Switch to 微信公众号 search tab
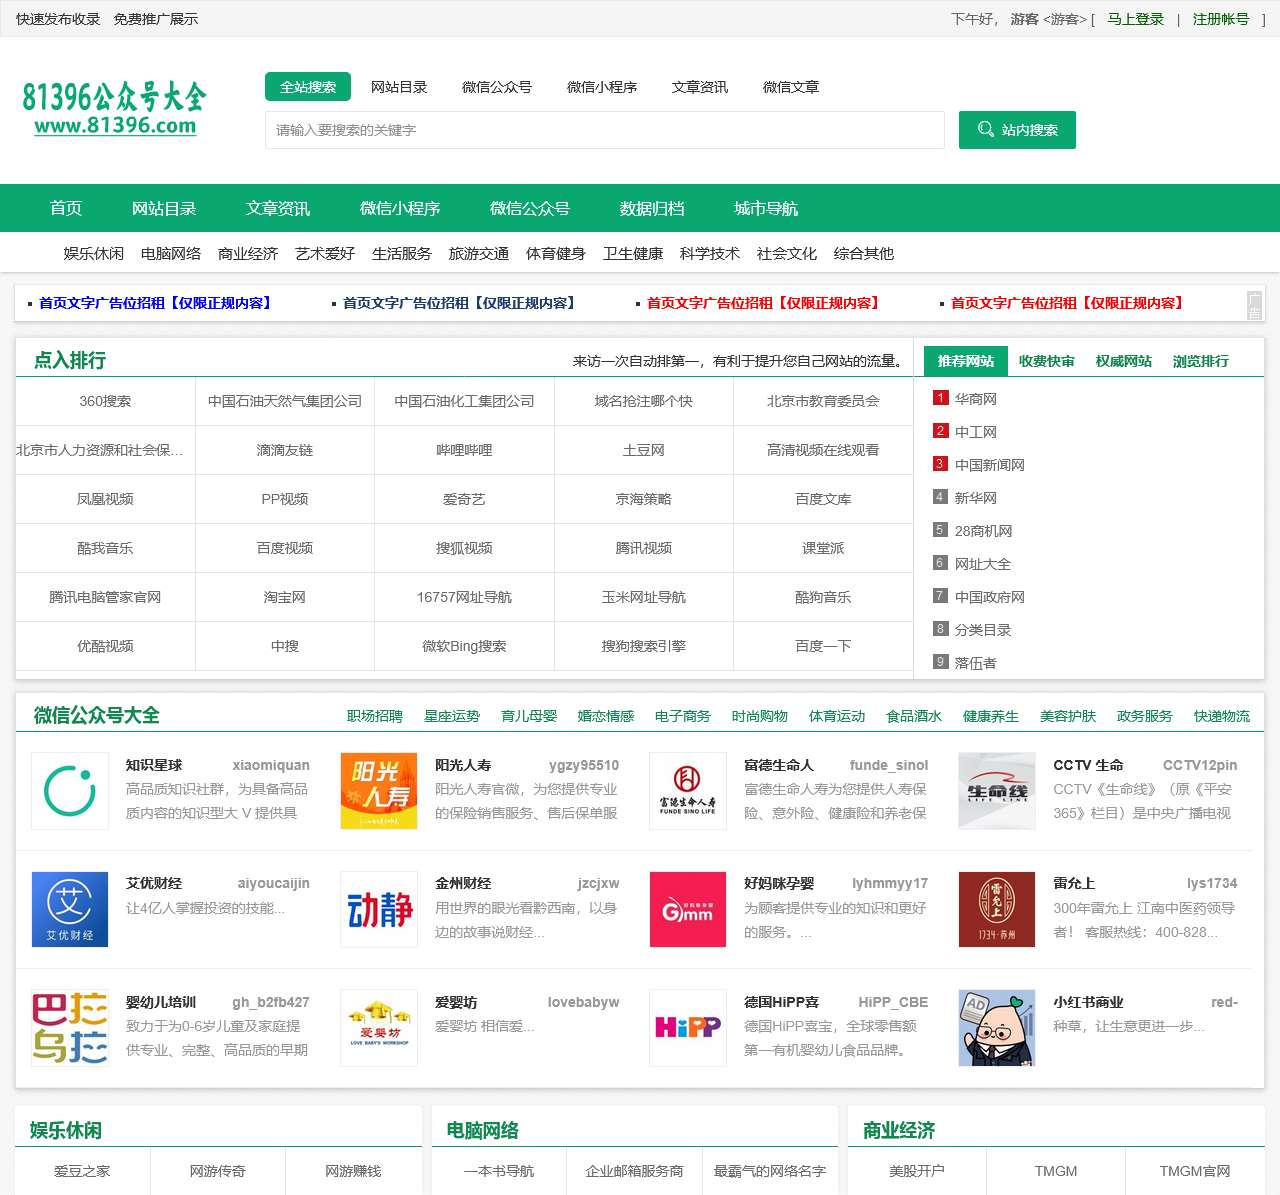1280x1195 pixels. (x=497, y=87)
